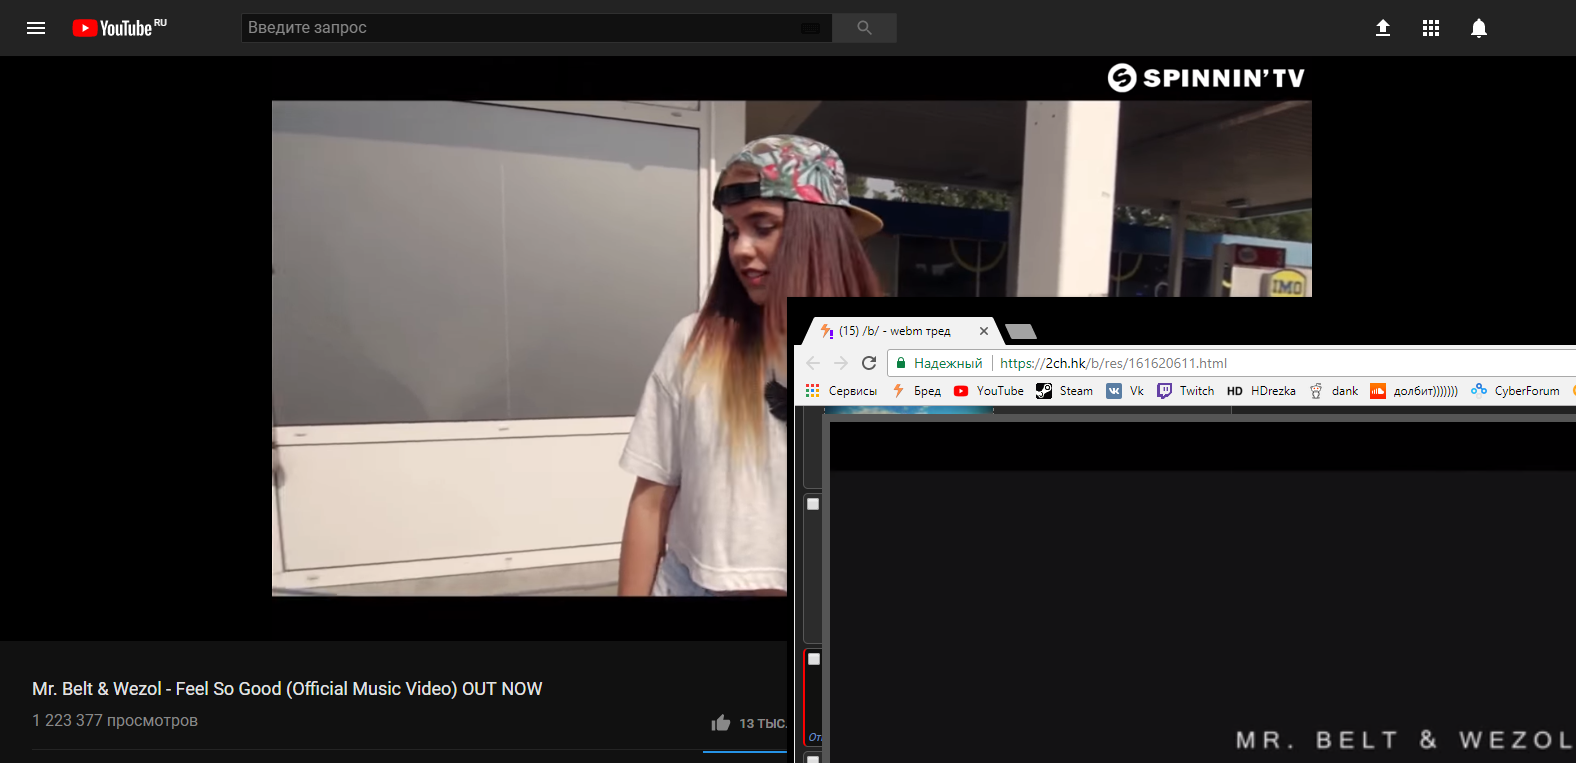Open the 'dank' Reddit bookmark
The height and width of the screenshot is (763, 1576).
click(1334, 391)
